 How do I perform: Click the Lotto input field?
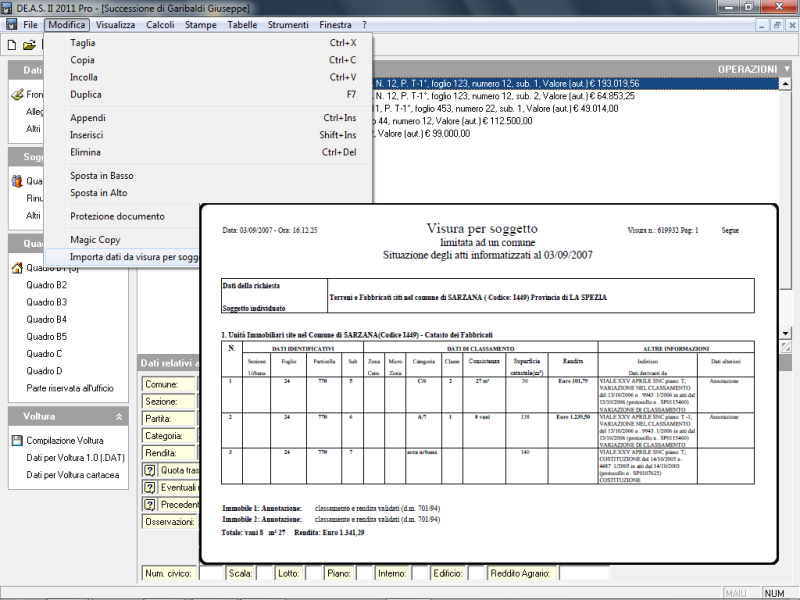click(x=314, y=573)
